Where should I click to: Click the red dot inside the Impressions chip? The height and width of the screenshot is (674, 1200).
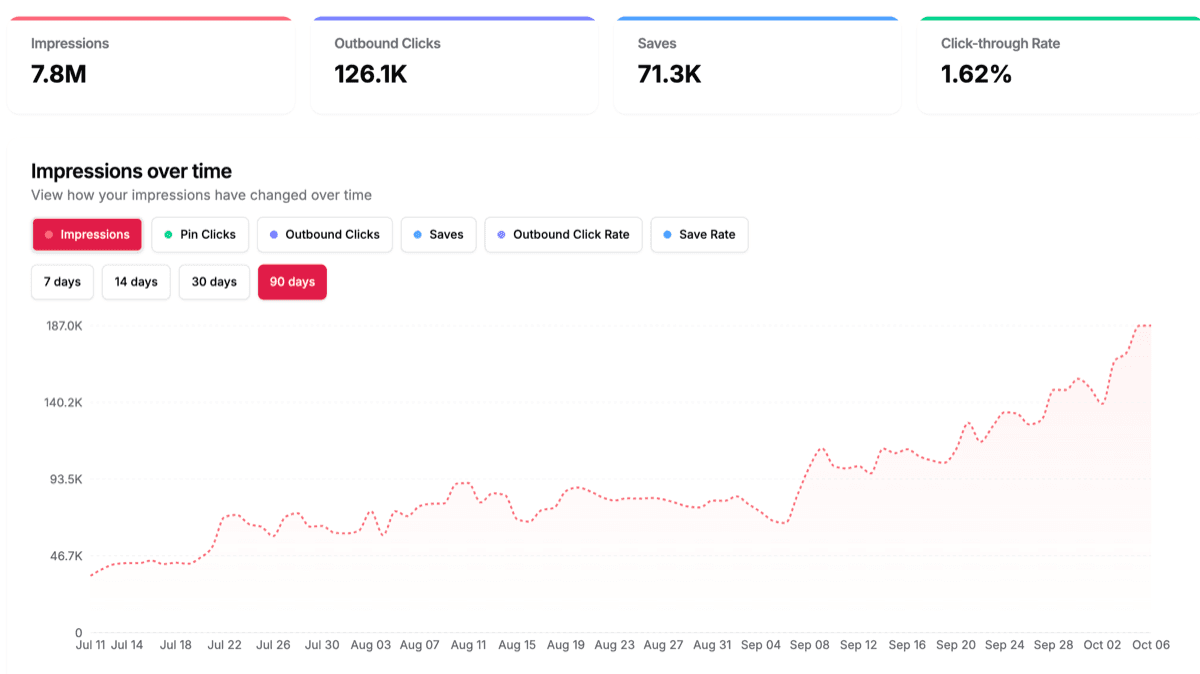click(48, 234)
